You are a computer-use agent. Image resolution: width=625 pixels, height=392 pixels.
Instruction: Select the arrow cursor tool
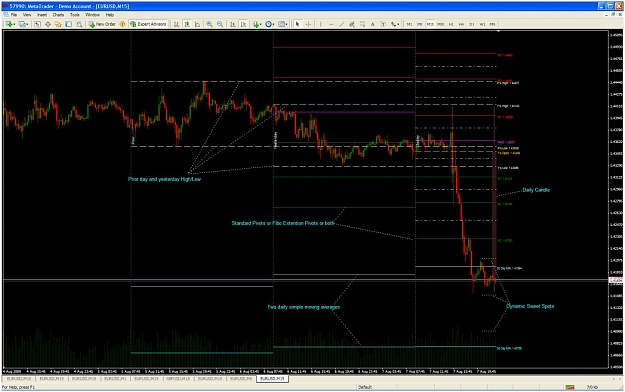pyautogui.click(x=297, y=24)
